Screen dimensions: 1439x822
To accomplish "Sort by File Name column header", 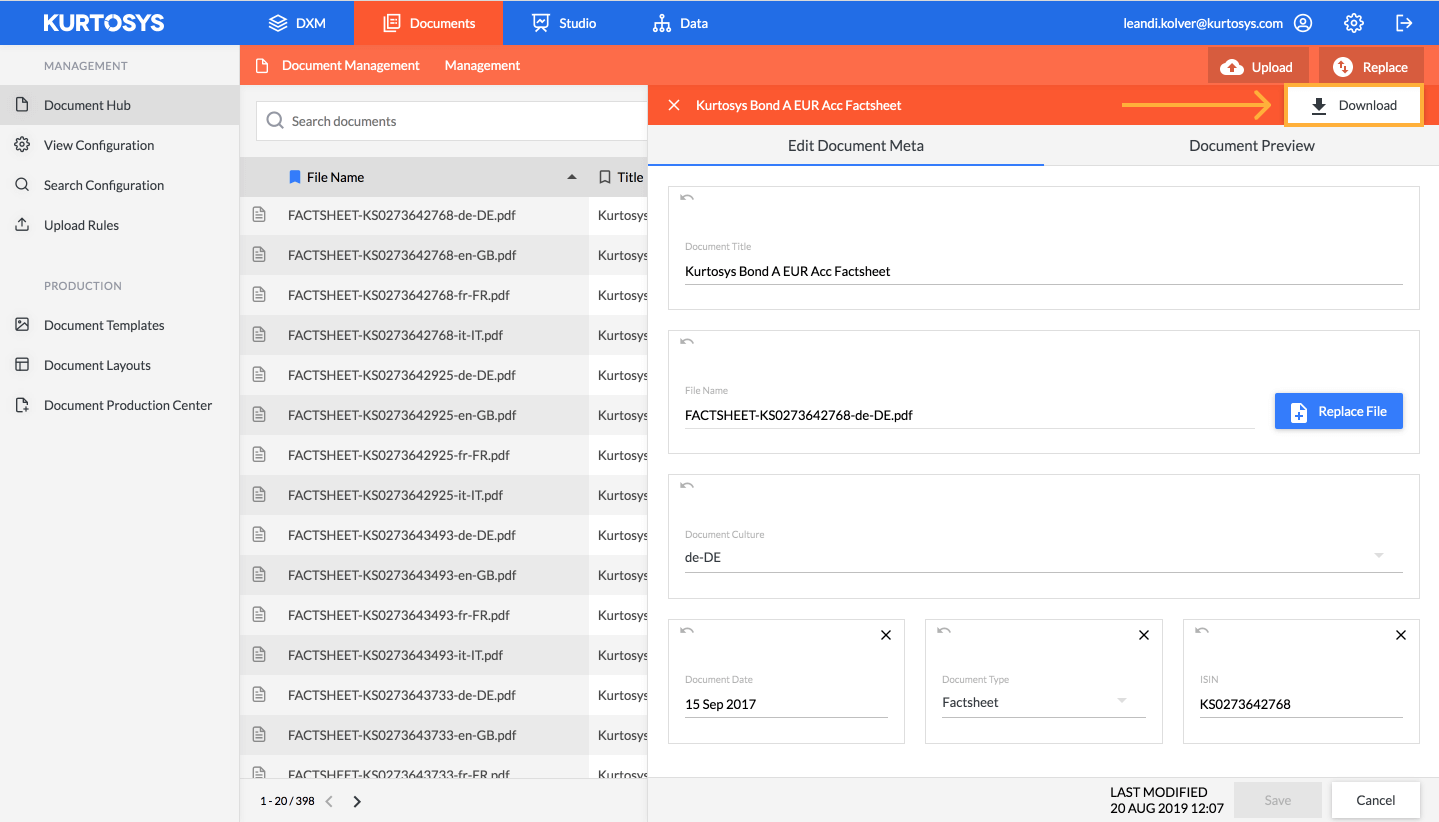I will (335, 177).
